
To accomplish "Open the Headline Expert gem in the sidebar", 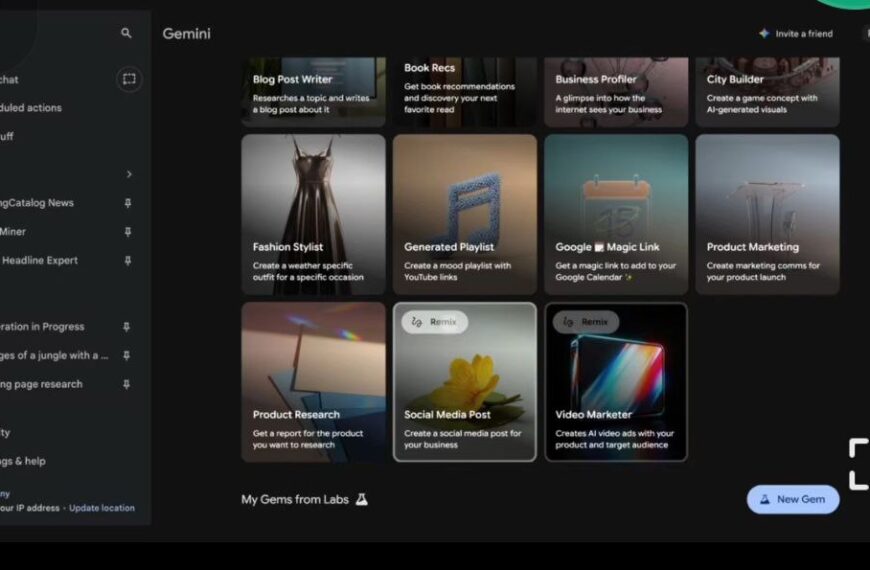I will (x=39, y=260).
